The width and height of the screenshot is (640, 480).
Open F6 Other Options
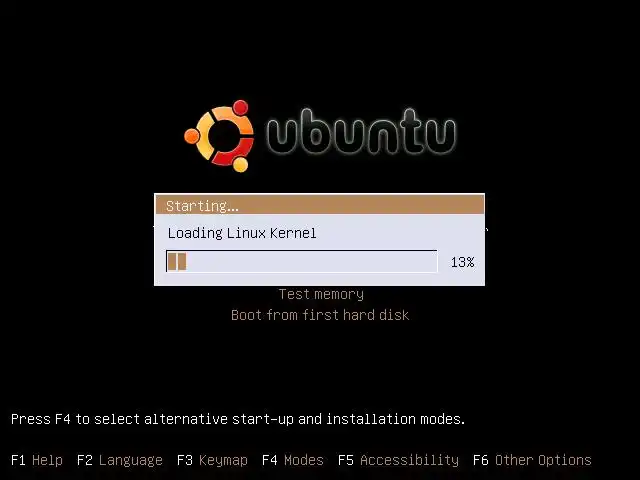pos(532,460)
